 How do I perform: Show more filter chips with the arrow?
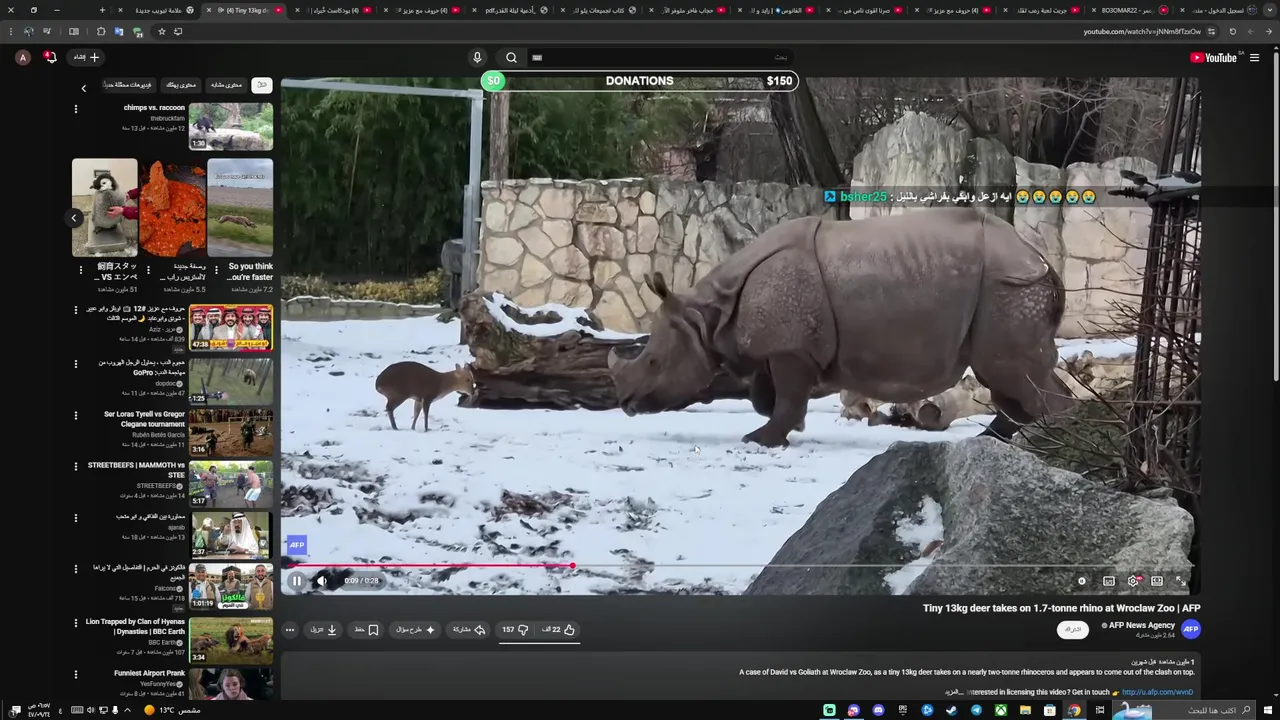[84, 88]
